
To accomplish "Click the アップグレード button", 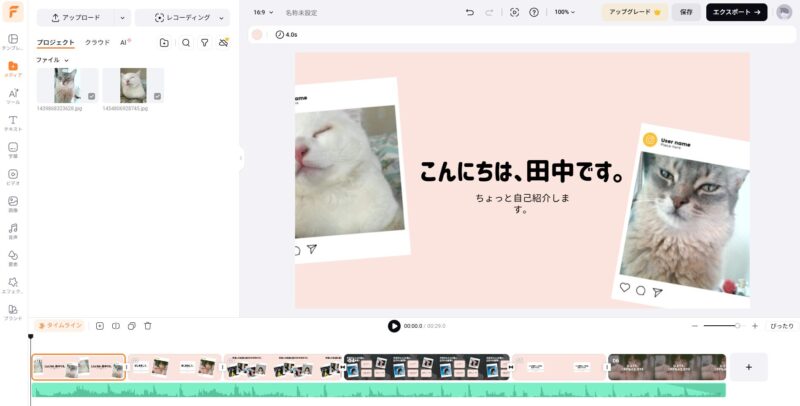I will click(634, 12).
